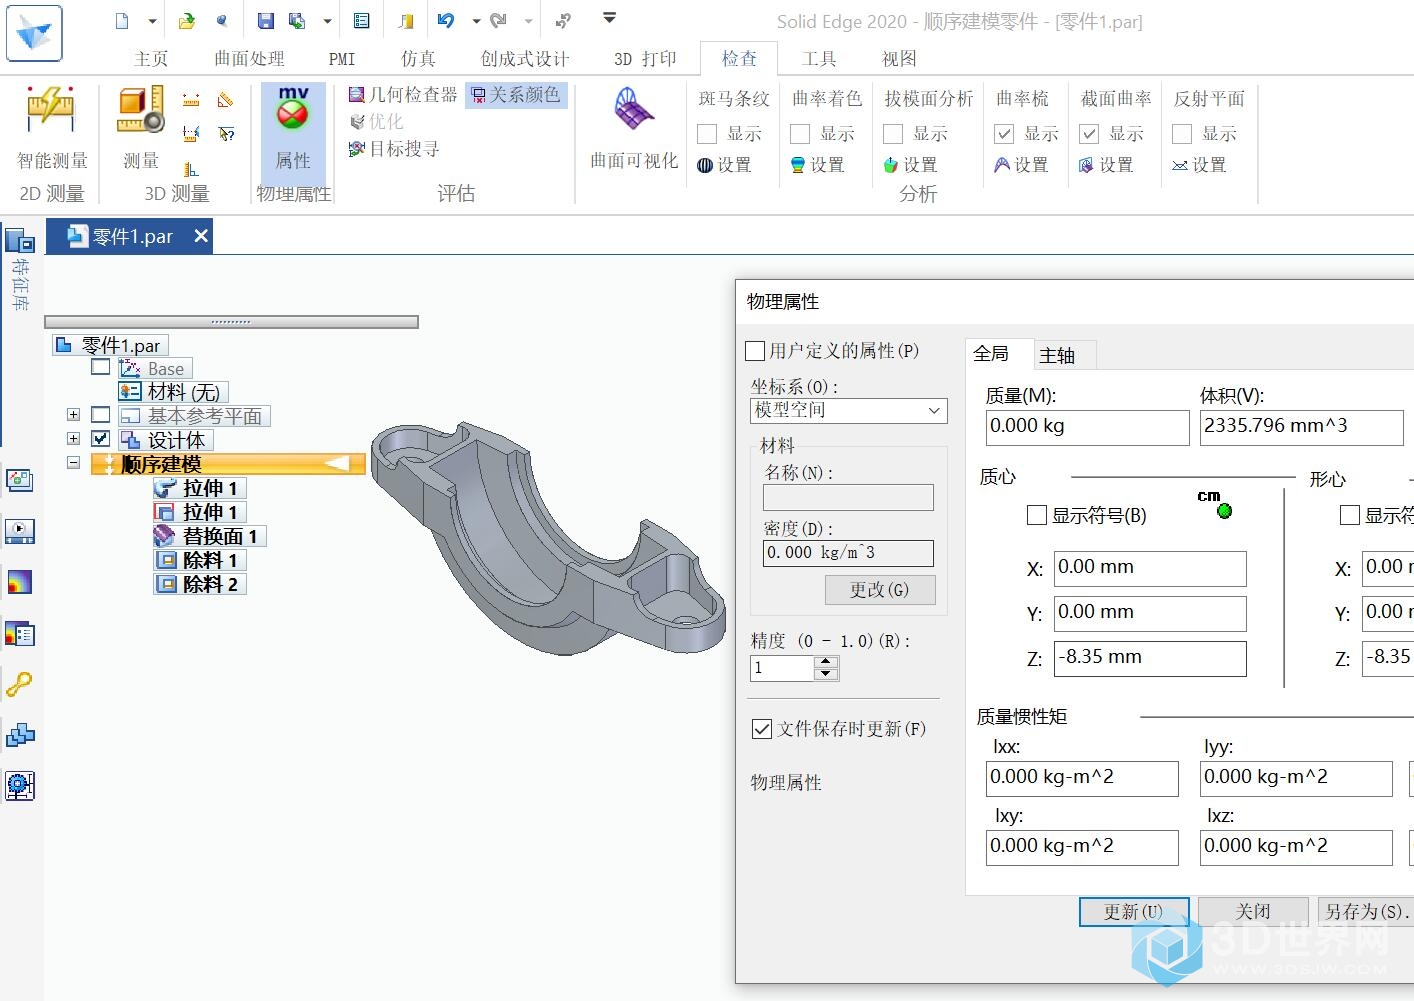Open curvature comb settings (曲率梳 设置)
This screenshot has width=1414, height=1001.
coord(1021,165)
